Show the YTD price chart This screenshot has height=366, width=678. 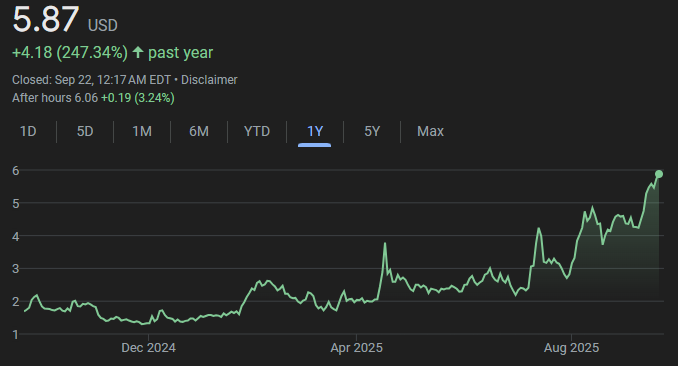tap(257, 131)
